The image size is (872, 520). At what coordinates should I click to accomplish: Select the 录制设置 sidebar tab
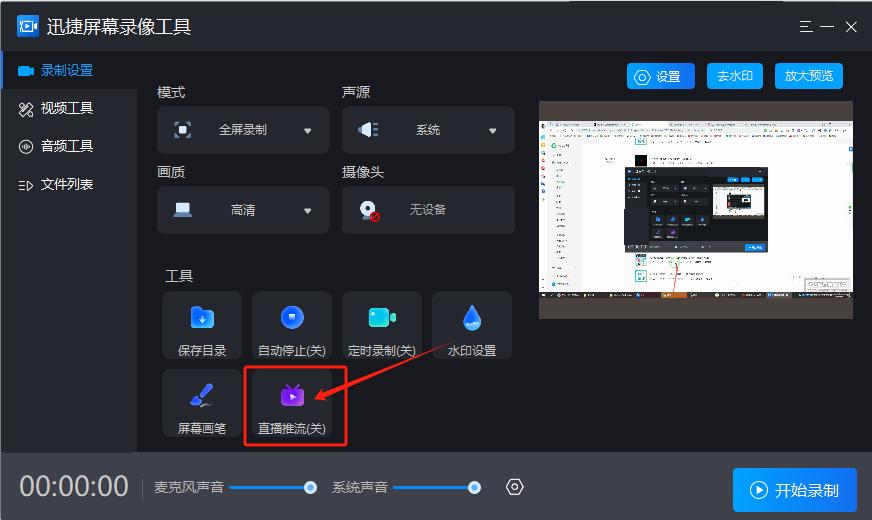70,71
